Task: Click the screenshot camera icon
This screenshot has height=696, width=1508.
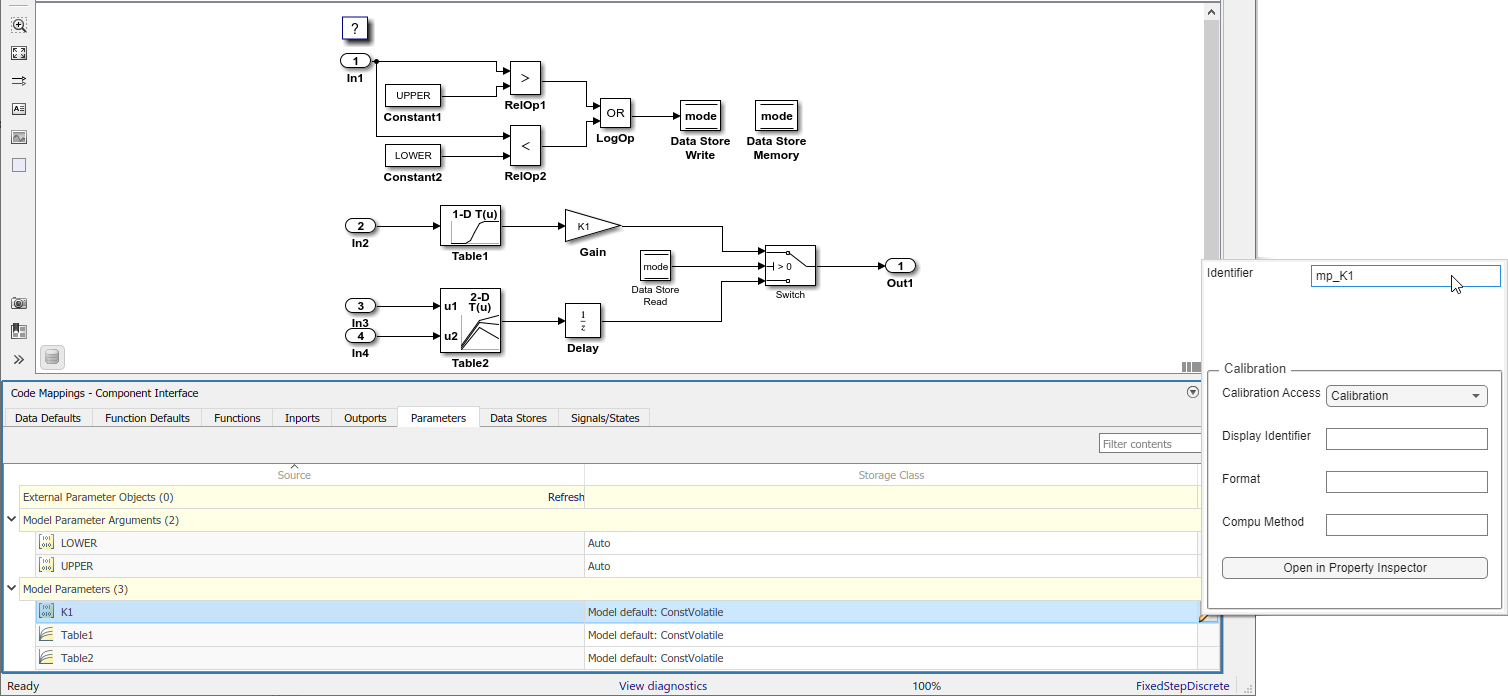Action: 19,303
